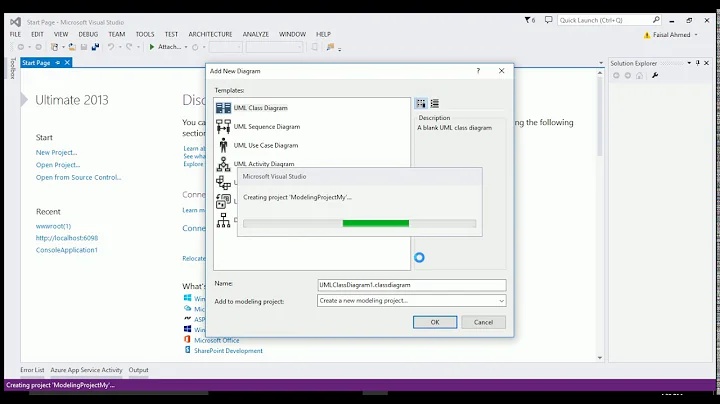Select the UML Class Diagram template icon
The width and height of the screenshot is (720, 404).
[223, 107]
